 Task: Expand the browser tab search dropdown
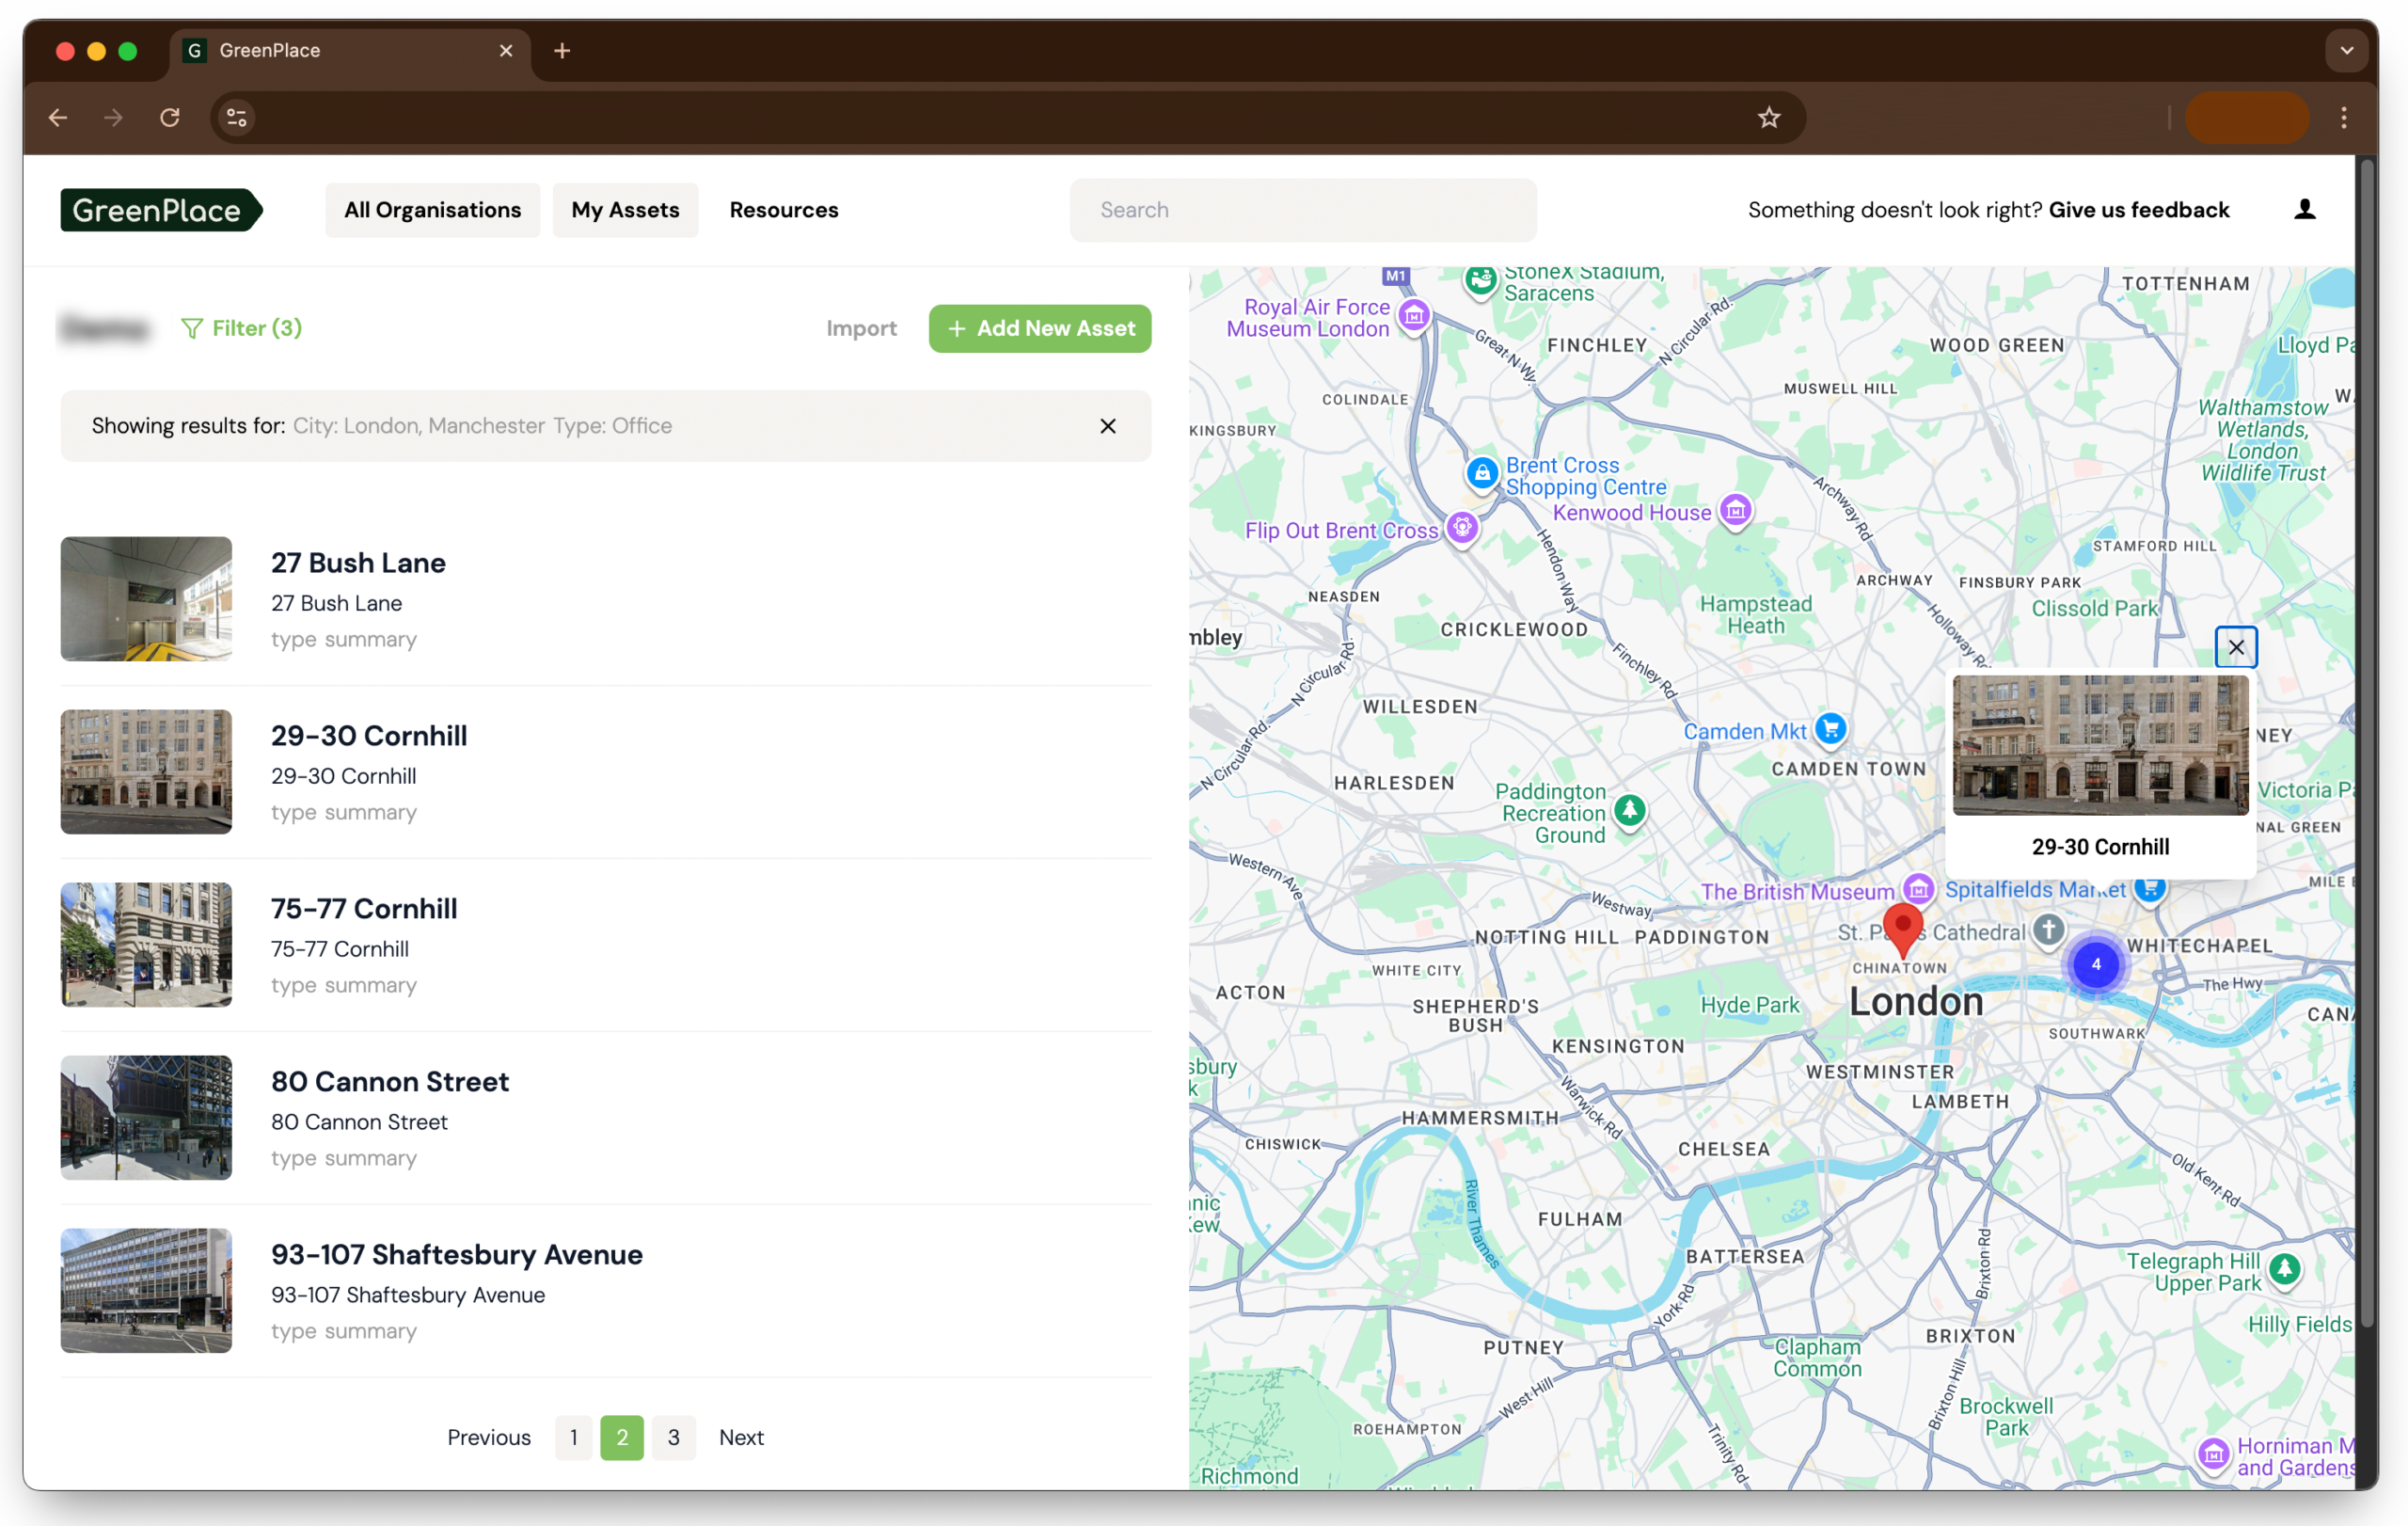coord(2346,51)
